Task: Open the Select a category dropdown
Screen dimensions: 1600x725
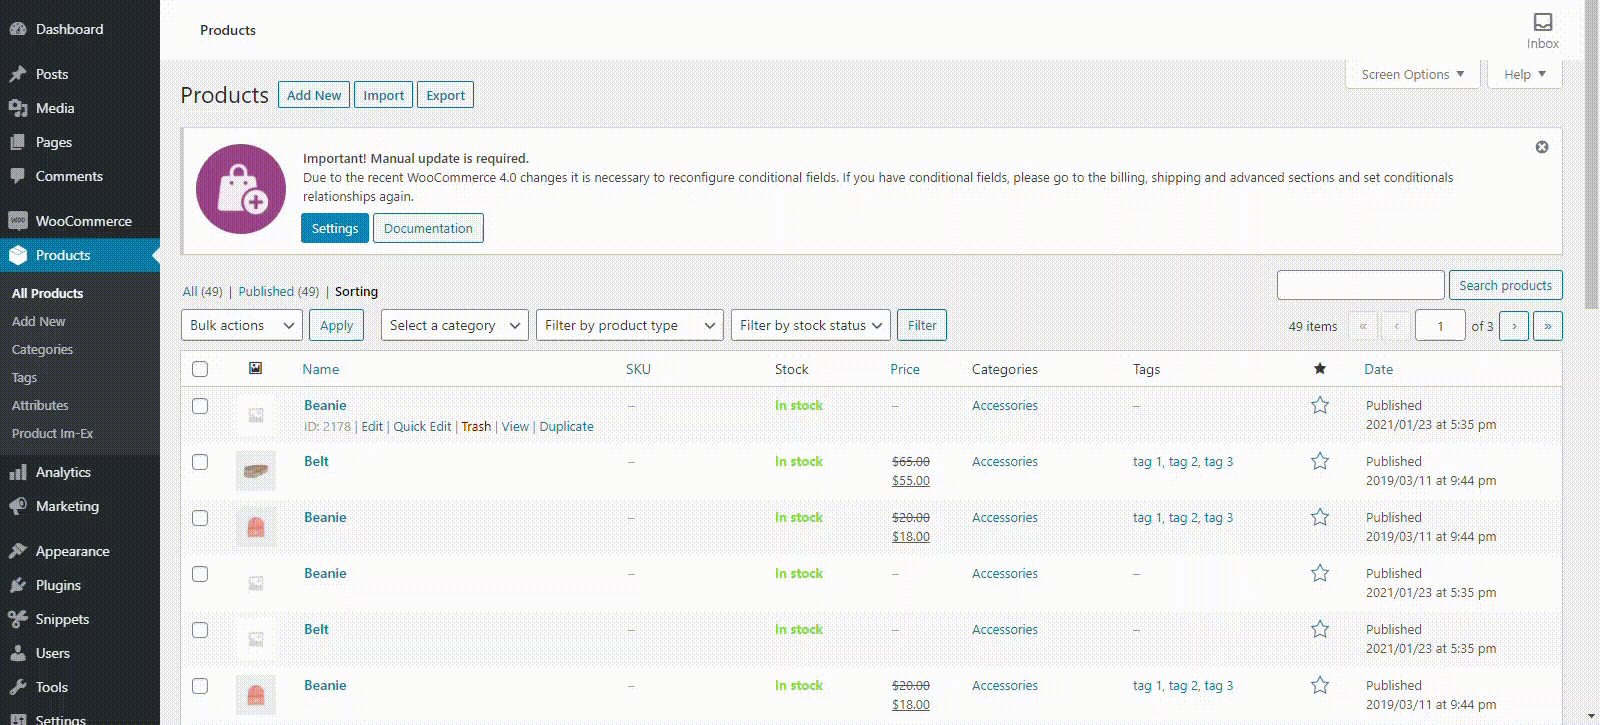Action: 455,325
